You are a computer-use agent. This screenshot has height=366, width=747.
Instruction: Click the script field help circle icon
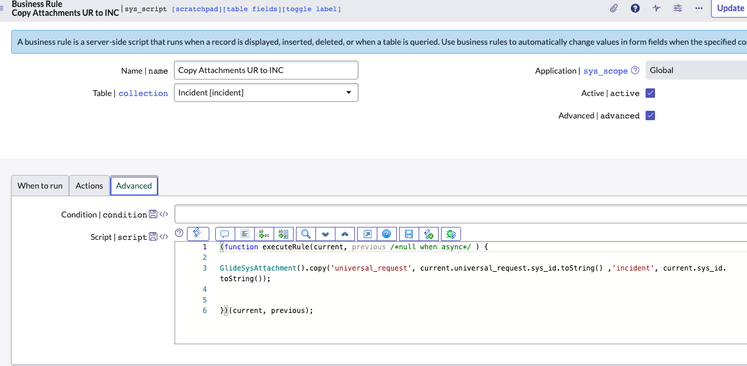[179, 233]
